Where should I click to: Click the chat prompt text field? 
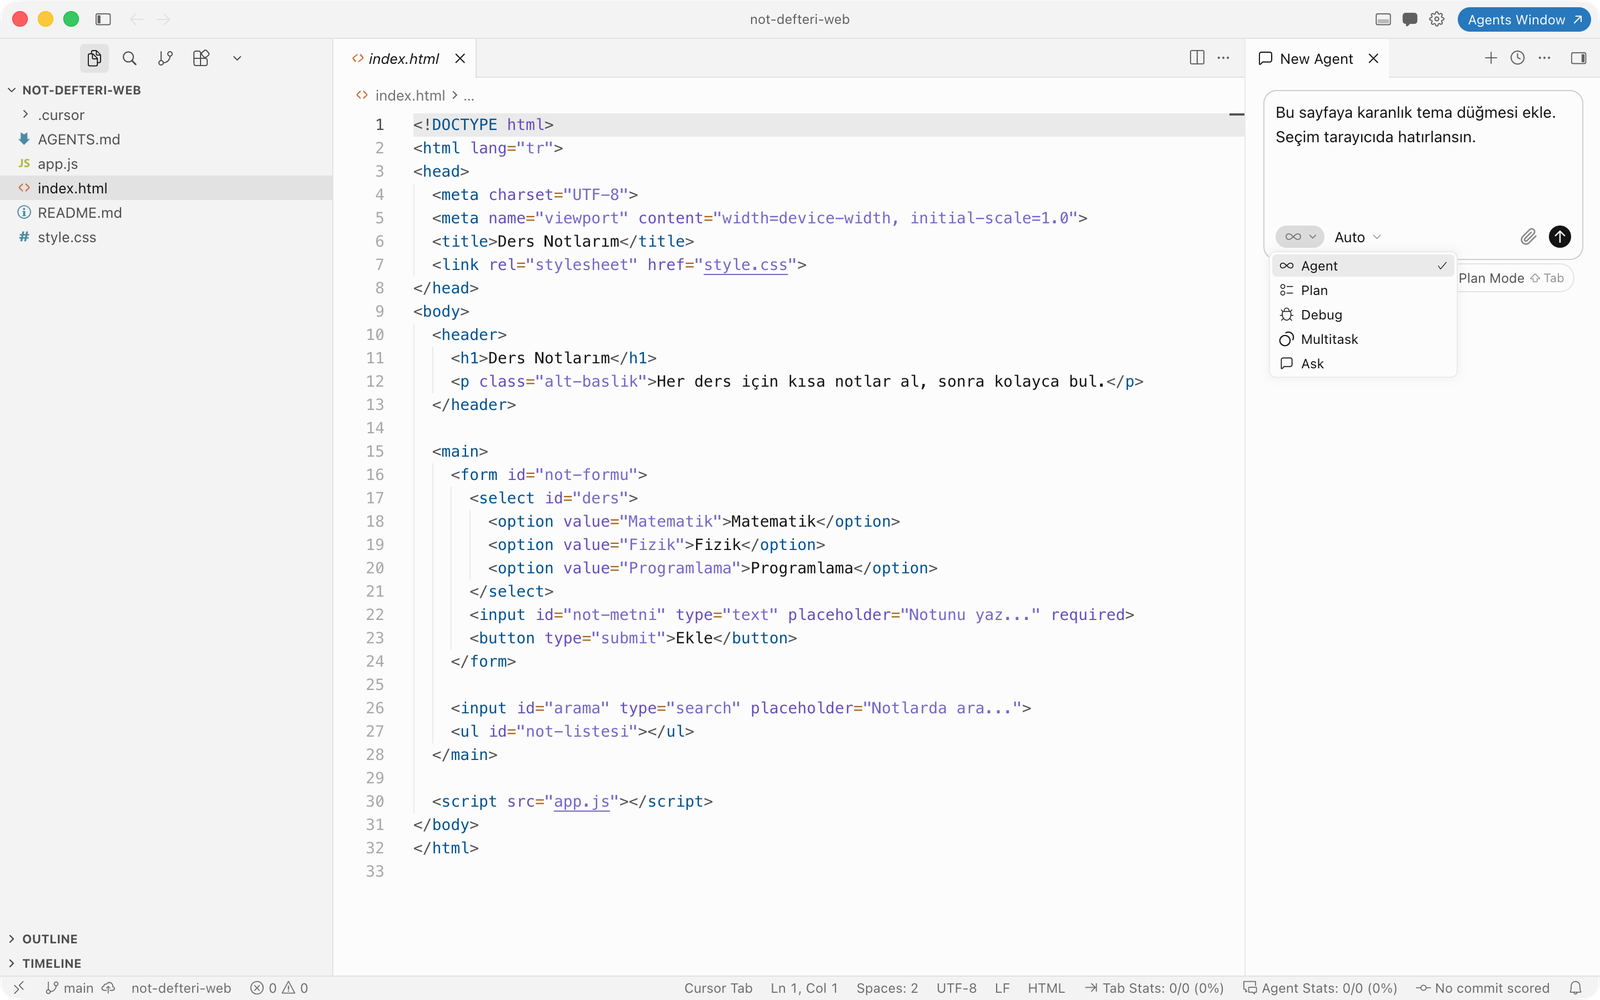pyautogui.click(x=1423, y=158)
